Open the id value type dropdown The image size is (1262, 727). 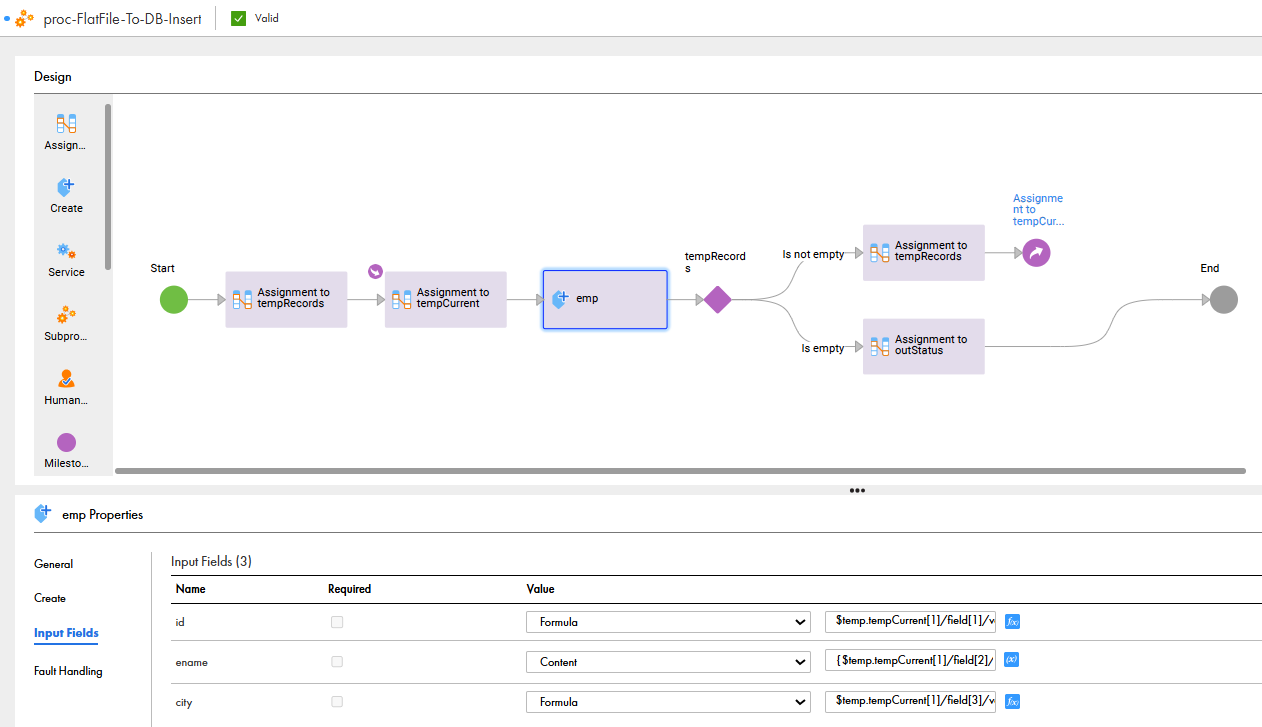point(668,622)
